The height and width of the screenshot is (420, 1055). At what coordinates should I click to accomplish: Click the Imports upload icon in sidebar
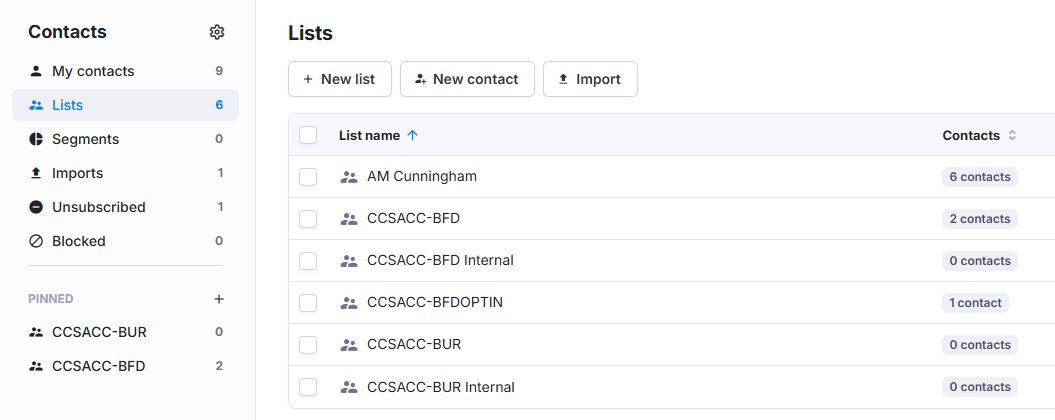click(36, 173)
